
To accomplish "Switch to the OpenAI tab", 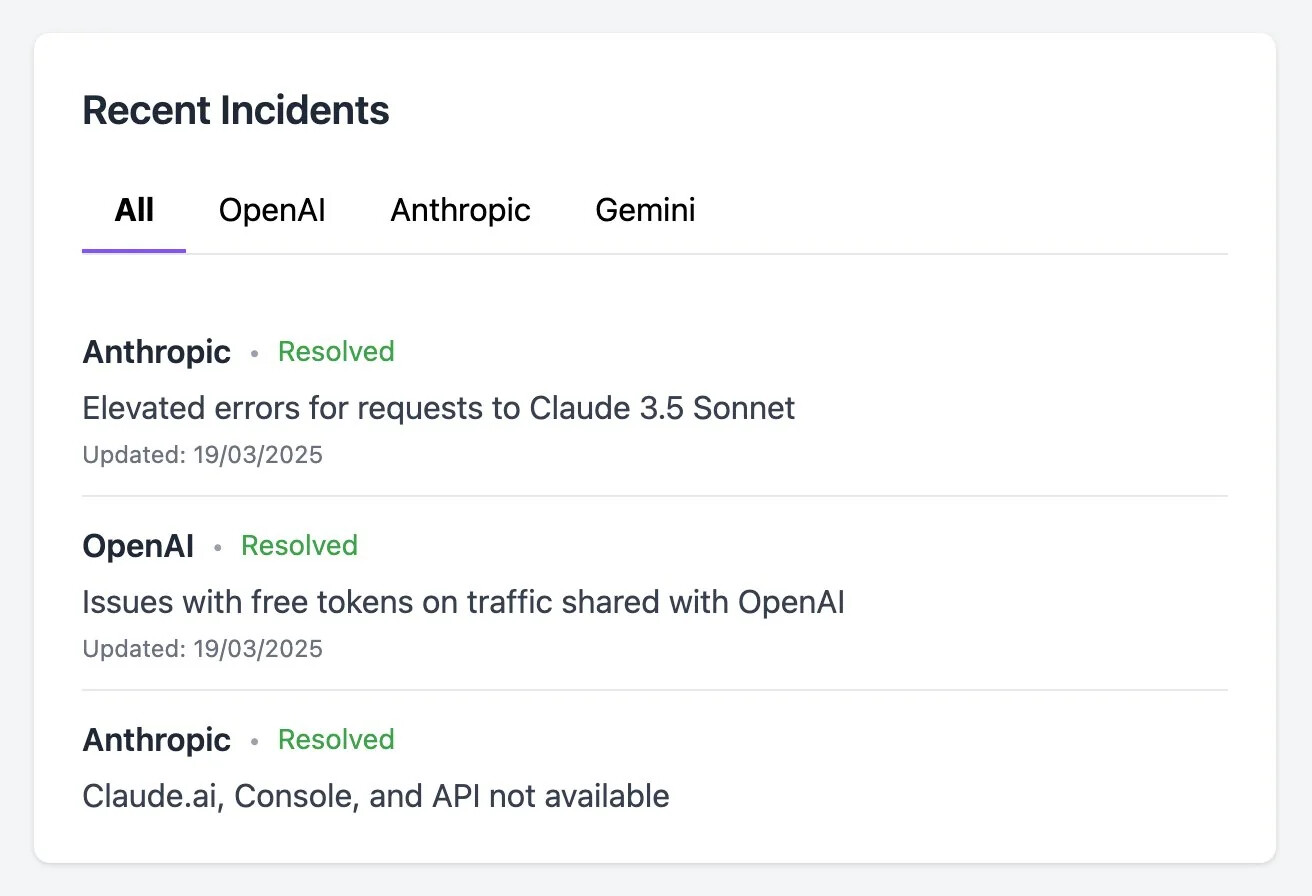I will click(272, 210).
